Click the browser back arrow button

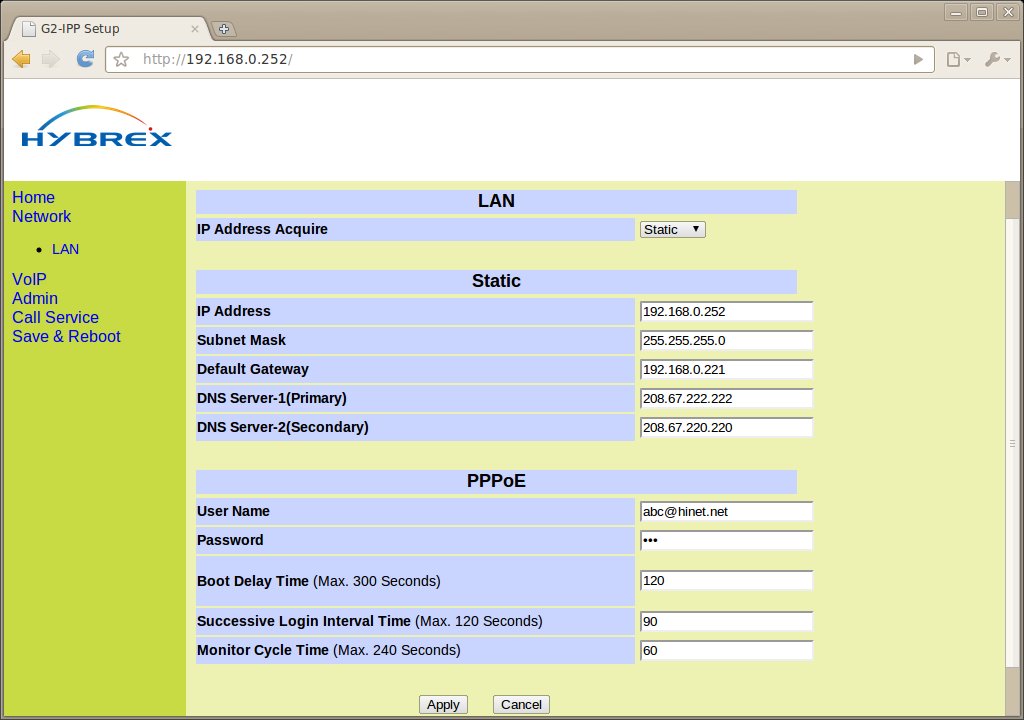click(x=21, y=60)
